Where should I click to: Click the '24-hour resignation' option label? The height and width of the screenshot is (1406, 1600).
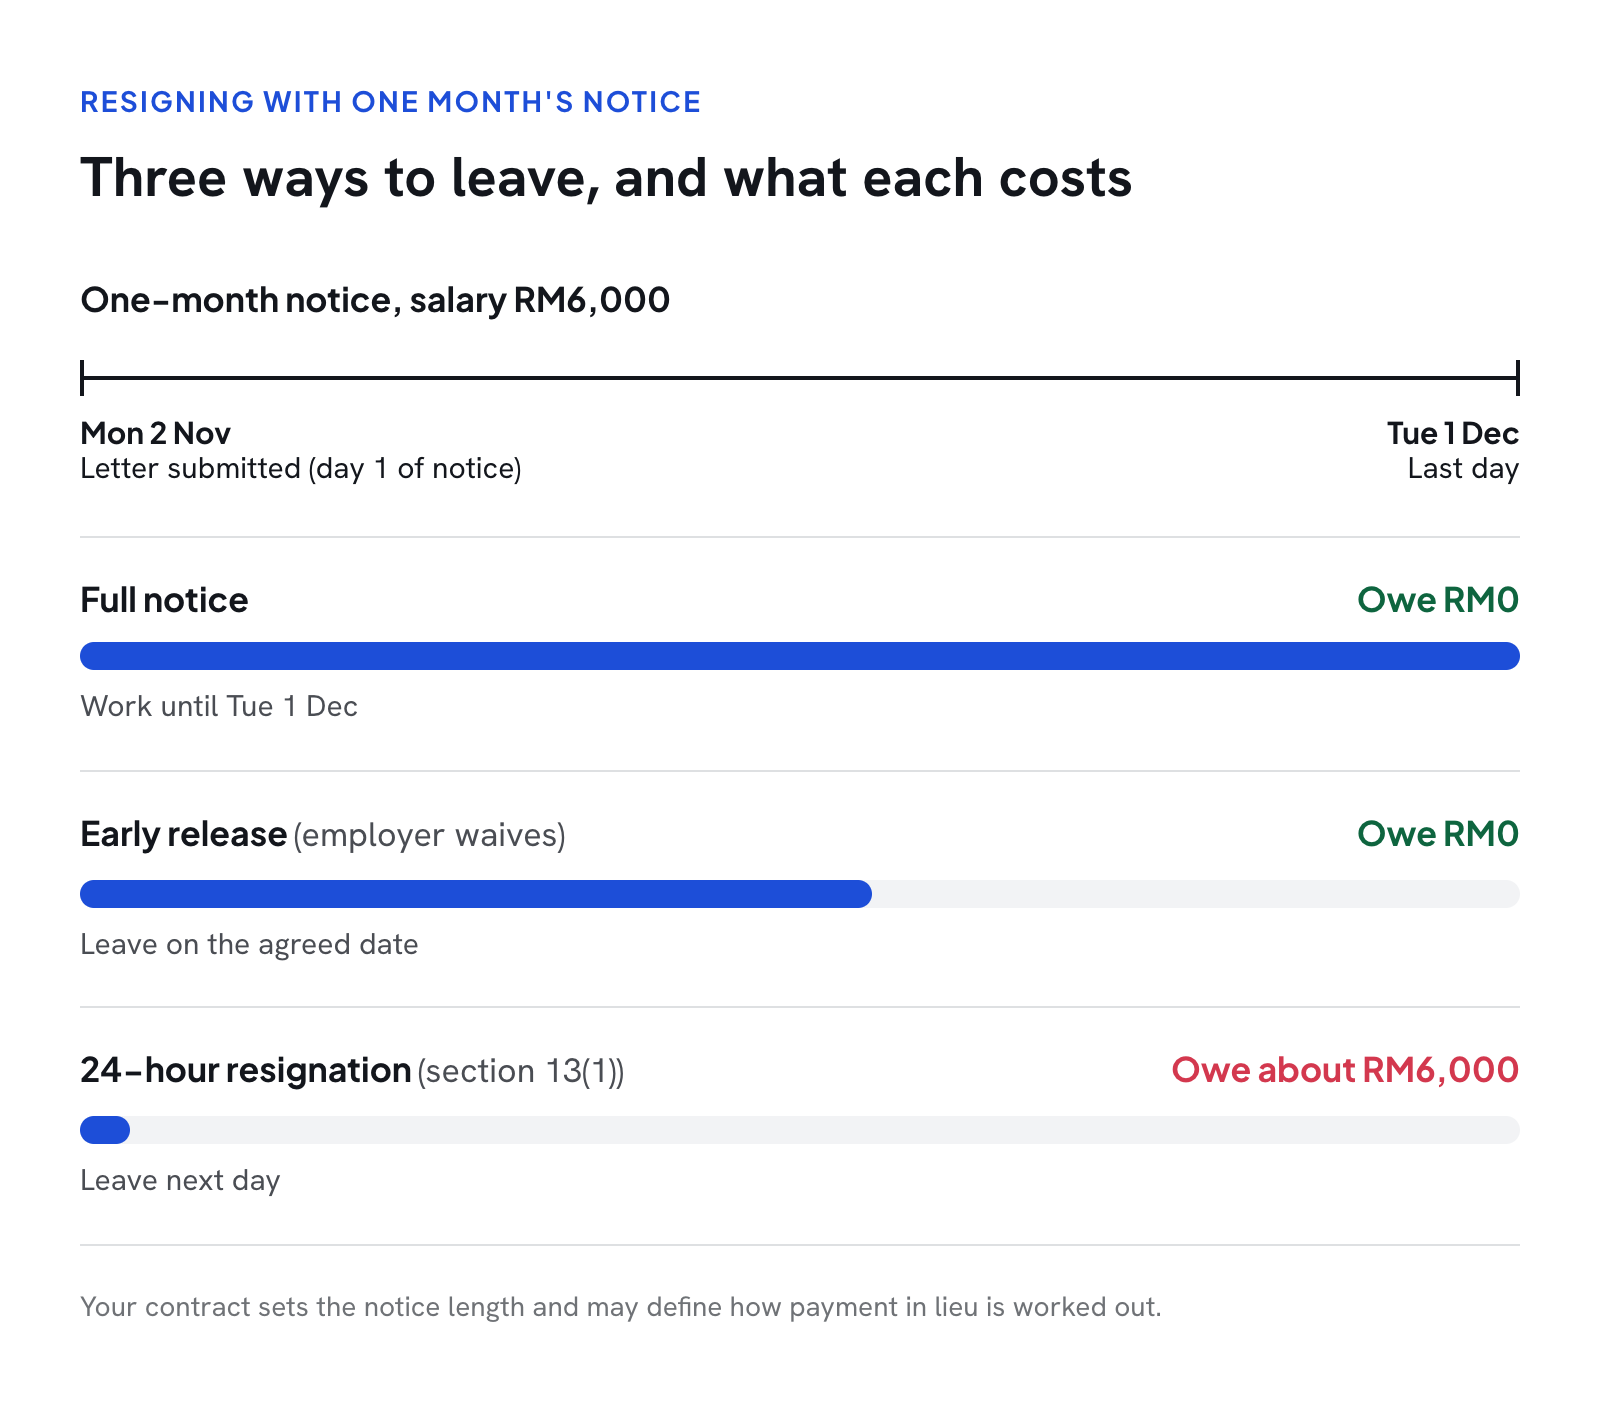[x=245, y=1070]
